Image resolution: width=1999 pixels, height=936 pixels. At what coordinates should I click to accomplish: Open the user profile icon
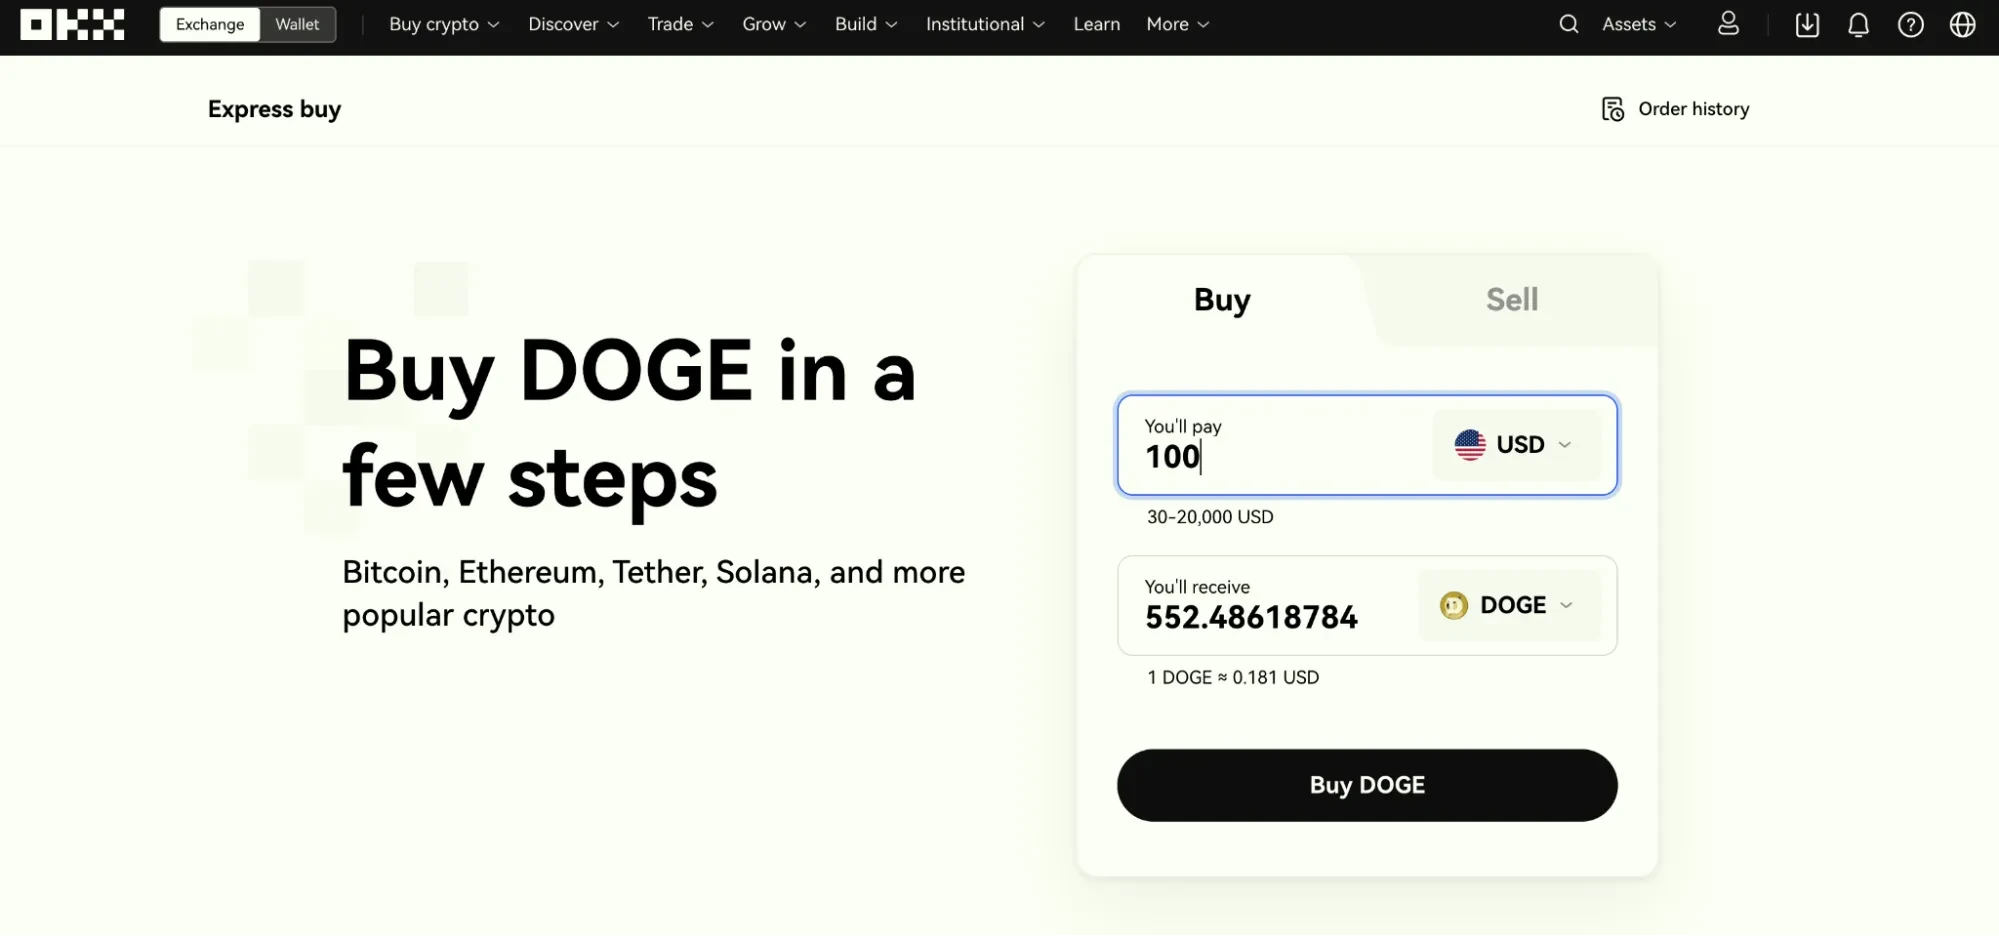(1728, 24)
